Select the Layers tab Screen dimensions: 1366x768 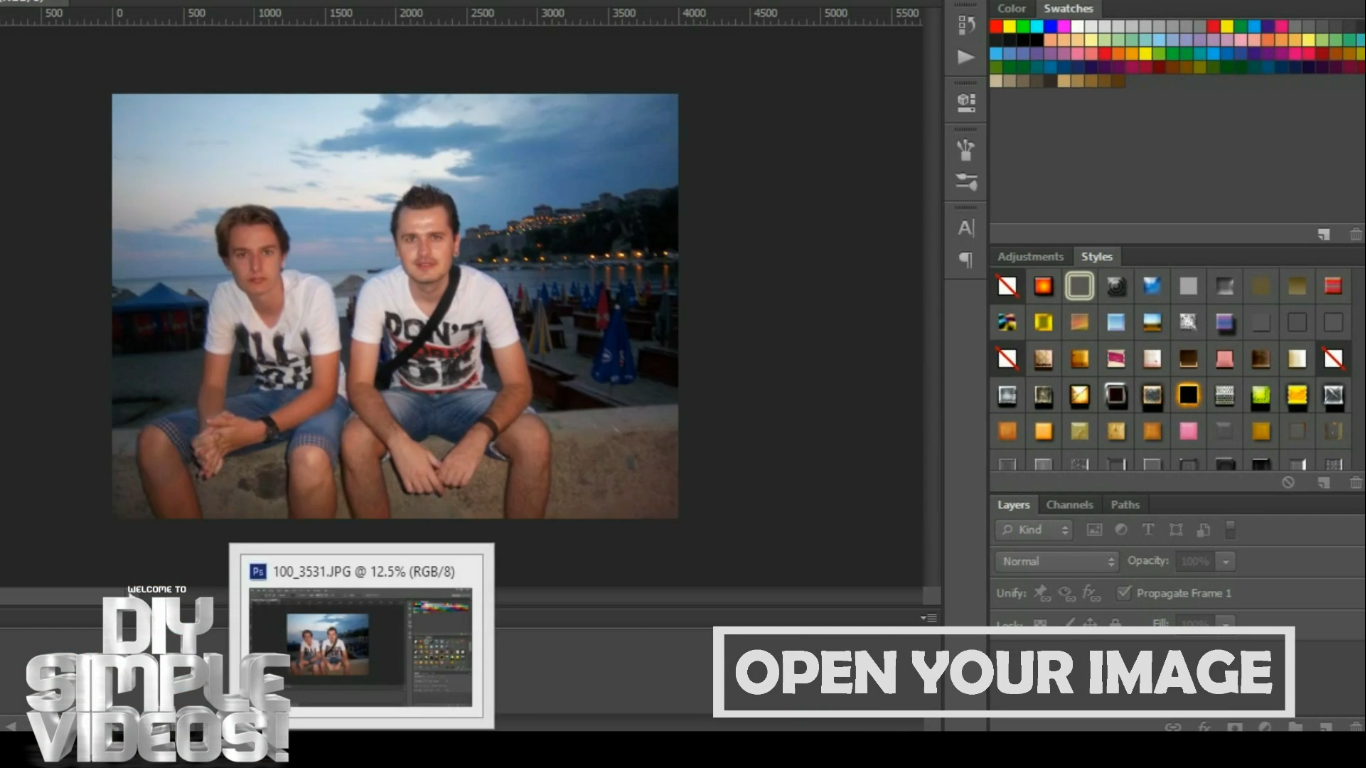click(x=1014, y=505)
